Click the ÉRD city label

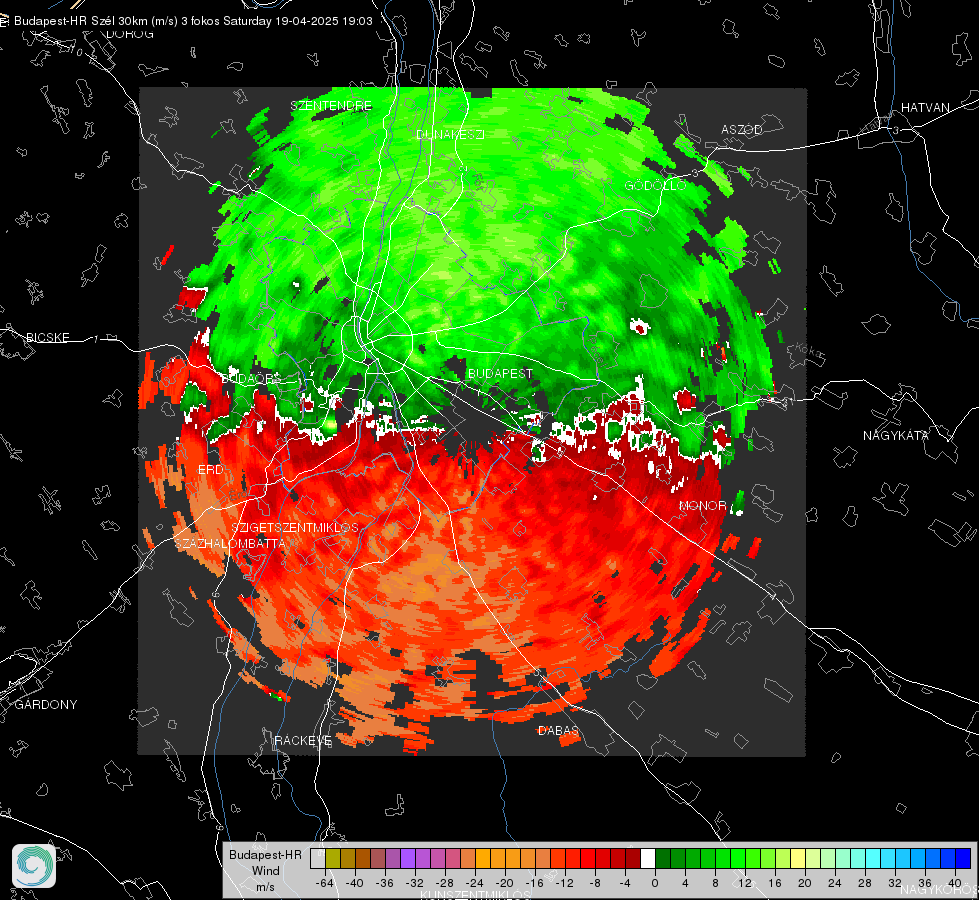coord(210,470)
